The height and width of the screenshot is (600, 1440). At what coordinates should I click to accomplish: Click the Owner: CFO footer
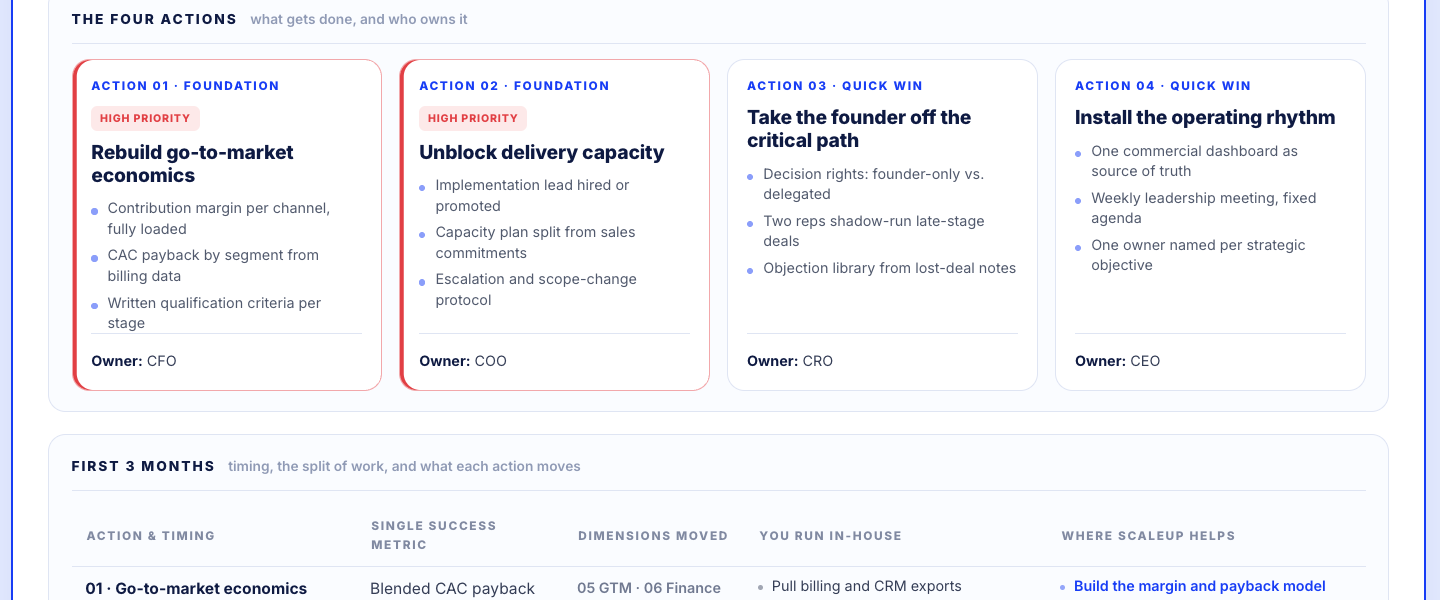134,361
